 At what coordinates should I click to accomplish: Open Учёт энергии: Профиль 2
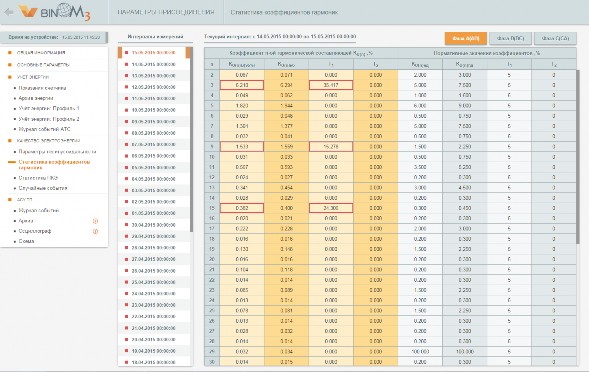49,119
